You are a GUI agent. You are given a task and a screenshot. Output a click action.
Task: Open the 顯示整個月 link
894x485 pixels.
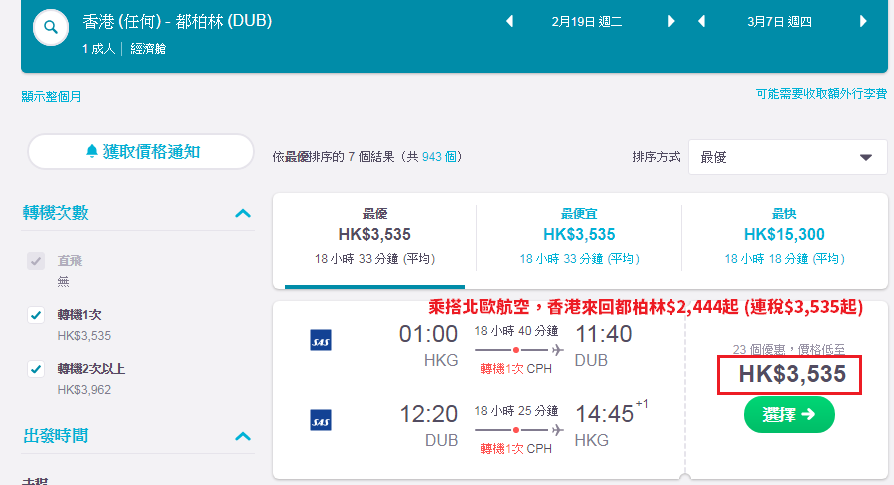51,96
